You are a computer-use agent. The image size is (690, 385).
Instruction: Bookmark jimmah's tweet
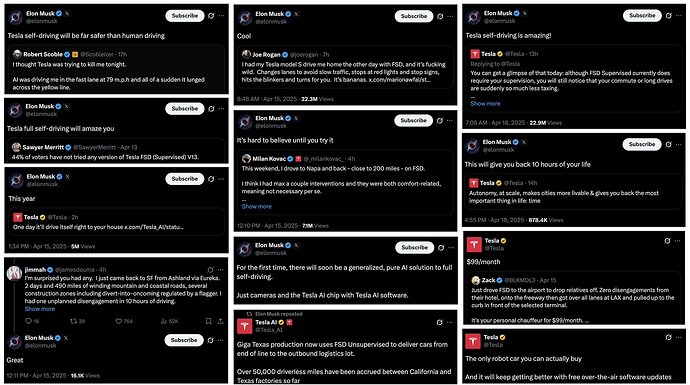click(x=208, y=321)
